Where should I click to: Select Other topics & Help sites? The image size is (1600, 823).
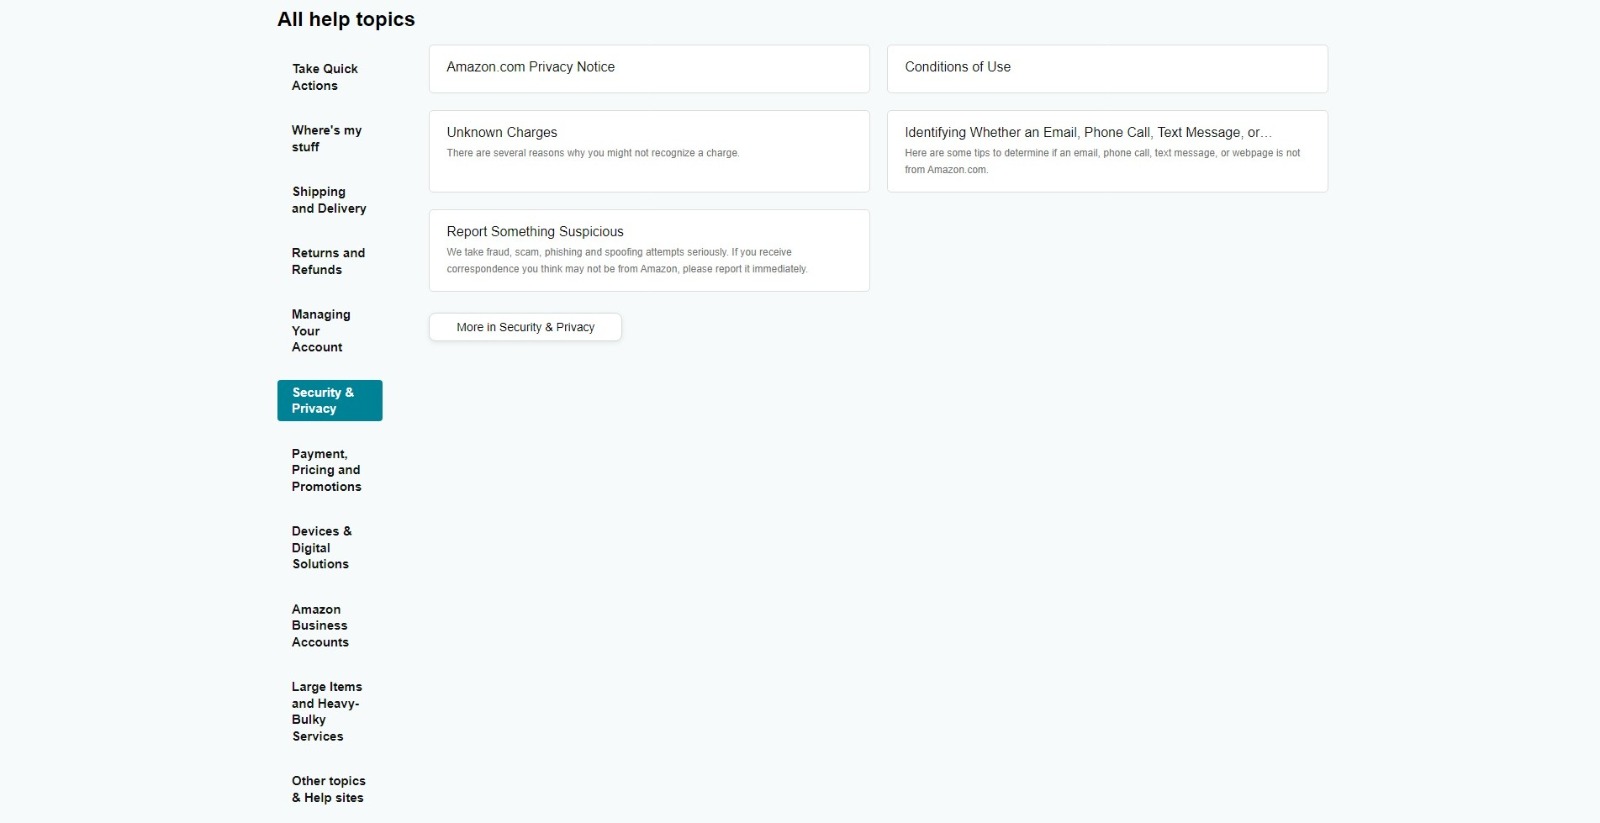(x=328, y=789)
